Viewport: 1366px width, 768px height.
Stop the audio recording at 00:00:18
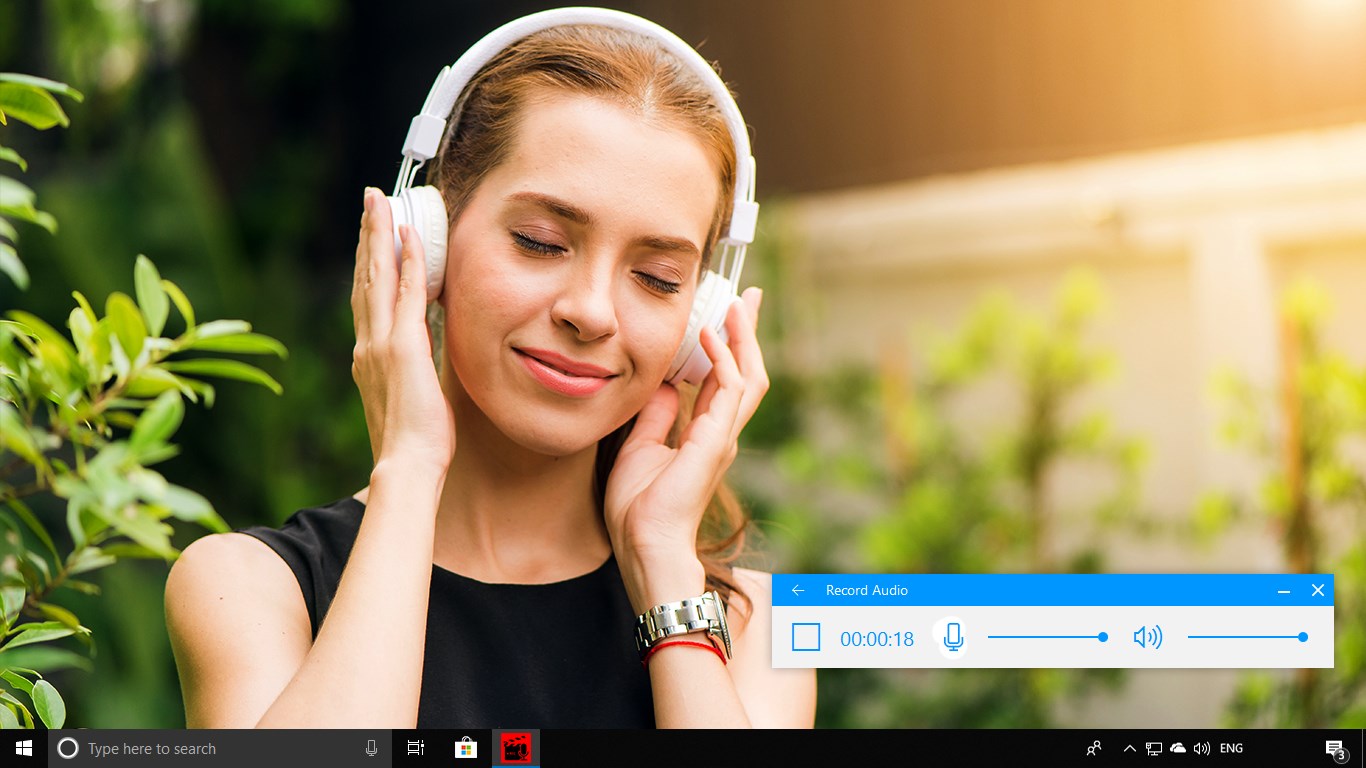point(806,637)
